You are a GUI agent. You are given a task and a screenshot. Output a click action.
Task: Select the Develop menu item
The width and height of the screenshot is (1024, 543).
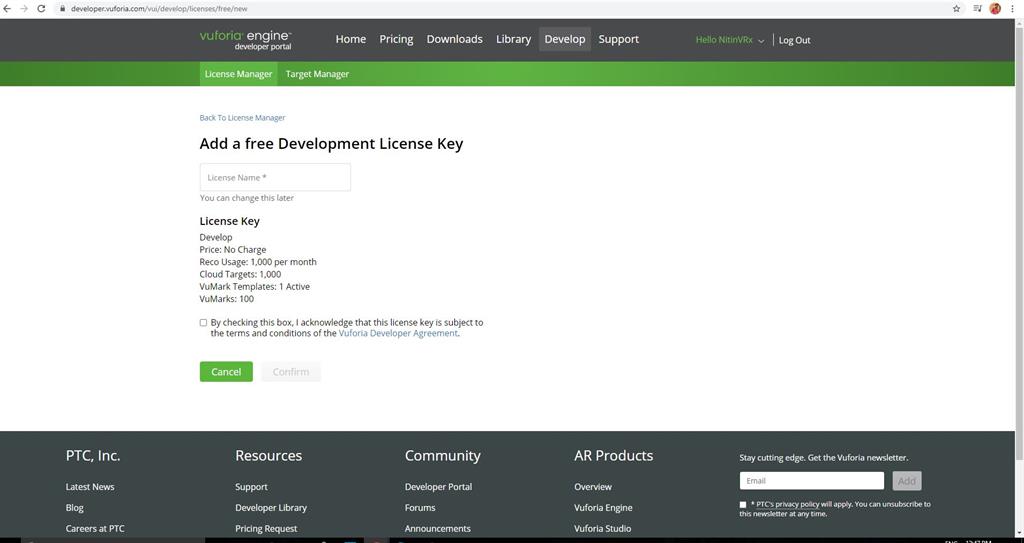point(565,39)
